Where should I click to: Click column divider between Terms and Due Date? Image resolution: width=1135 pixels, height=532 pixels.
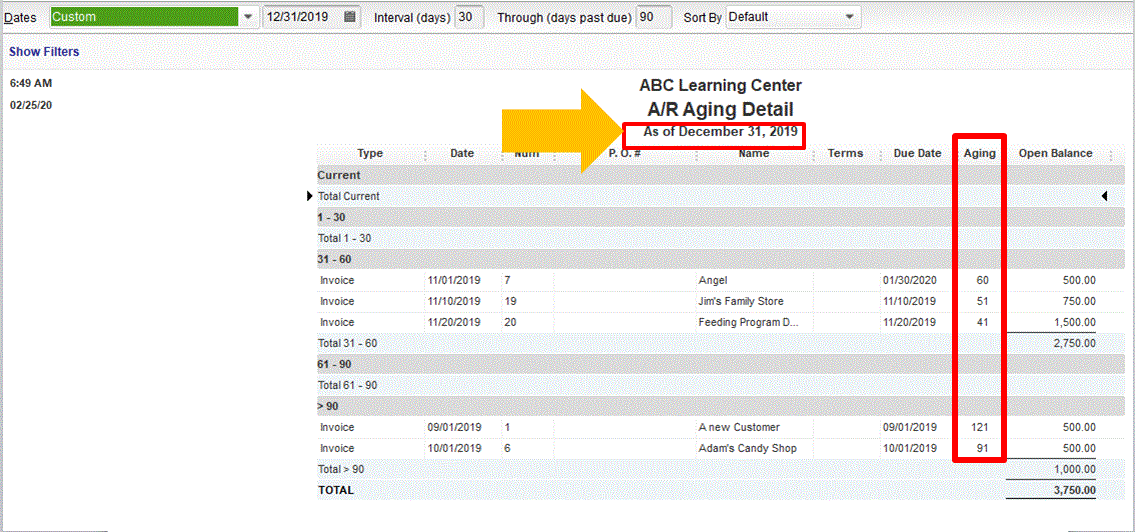coord(880,154)
